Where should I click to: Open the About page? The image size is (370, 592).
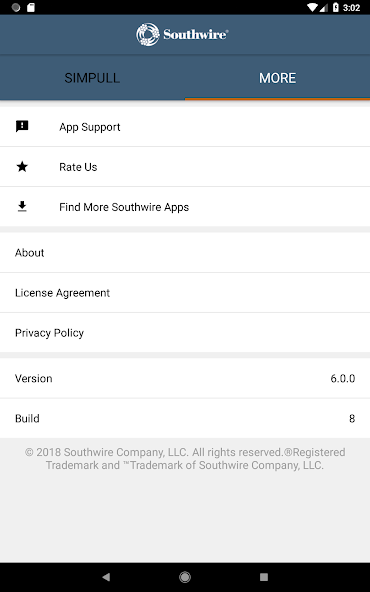(x=185, y=253)
